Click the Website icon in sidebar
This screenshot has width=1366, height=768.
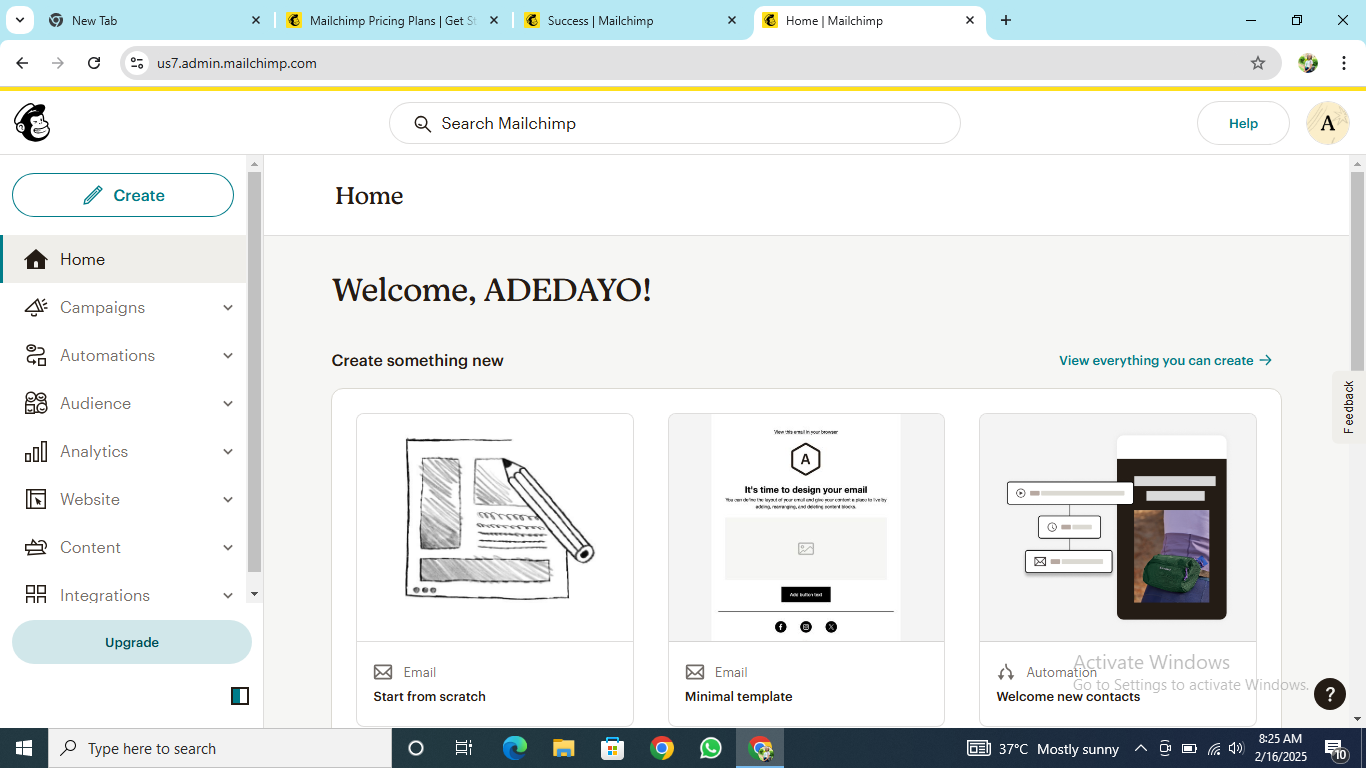(x=36, y=500)
